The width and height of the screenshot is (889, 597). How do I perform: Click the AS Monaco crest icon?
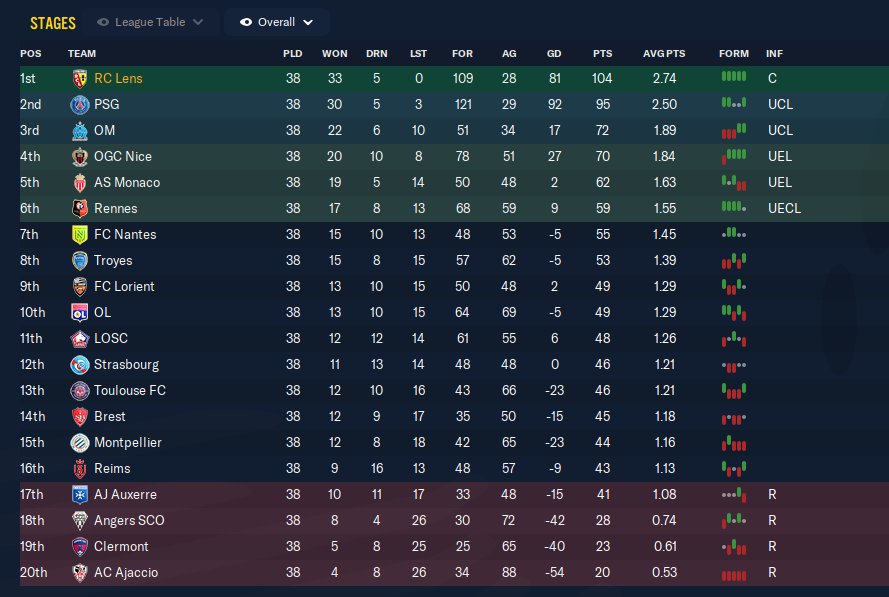(x=79, y=182)
